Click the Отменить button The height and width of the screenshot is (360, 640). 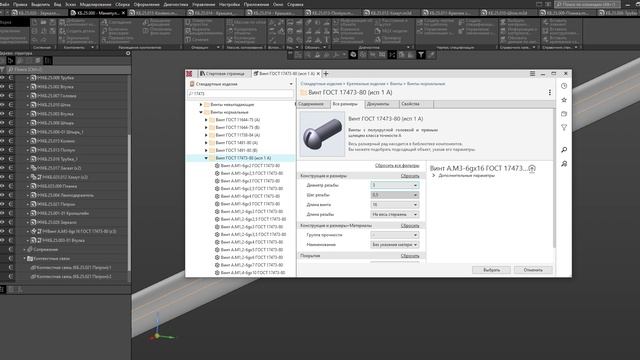click(x=533, y=270)
